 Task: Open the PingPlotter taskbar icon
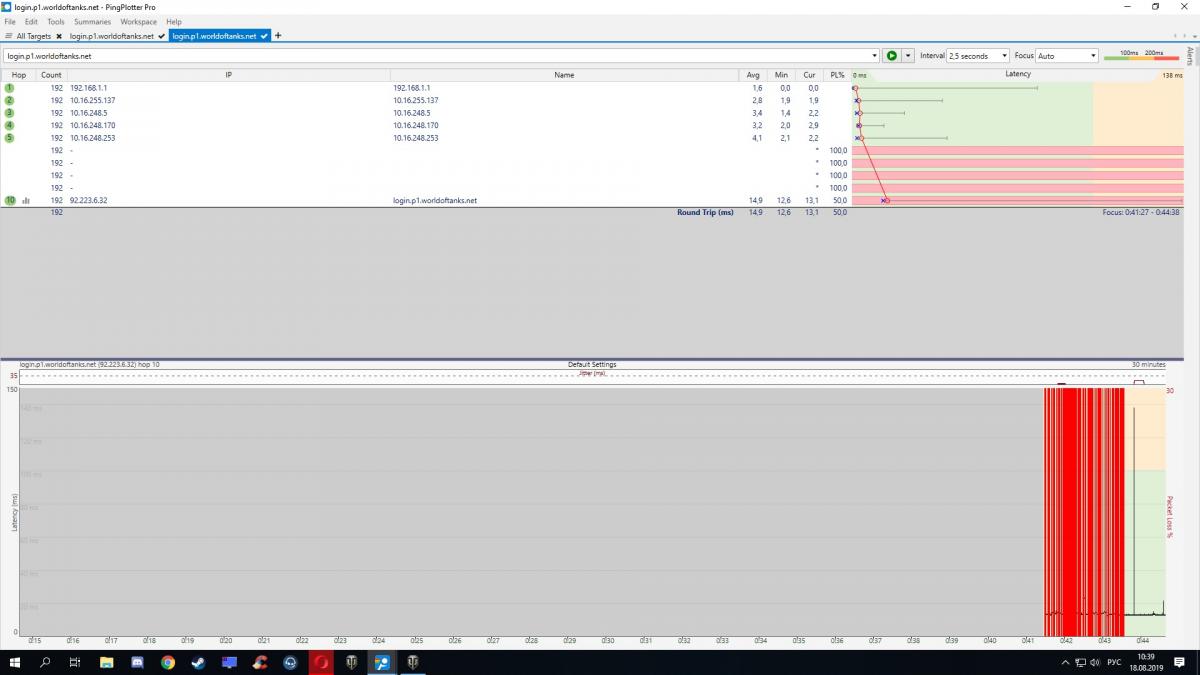coord(381,662)
